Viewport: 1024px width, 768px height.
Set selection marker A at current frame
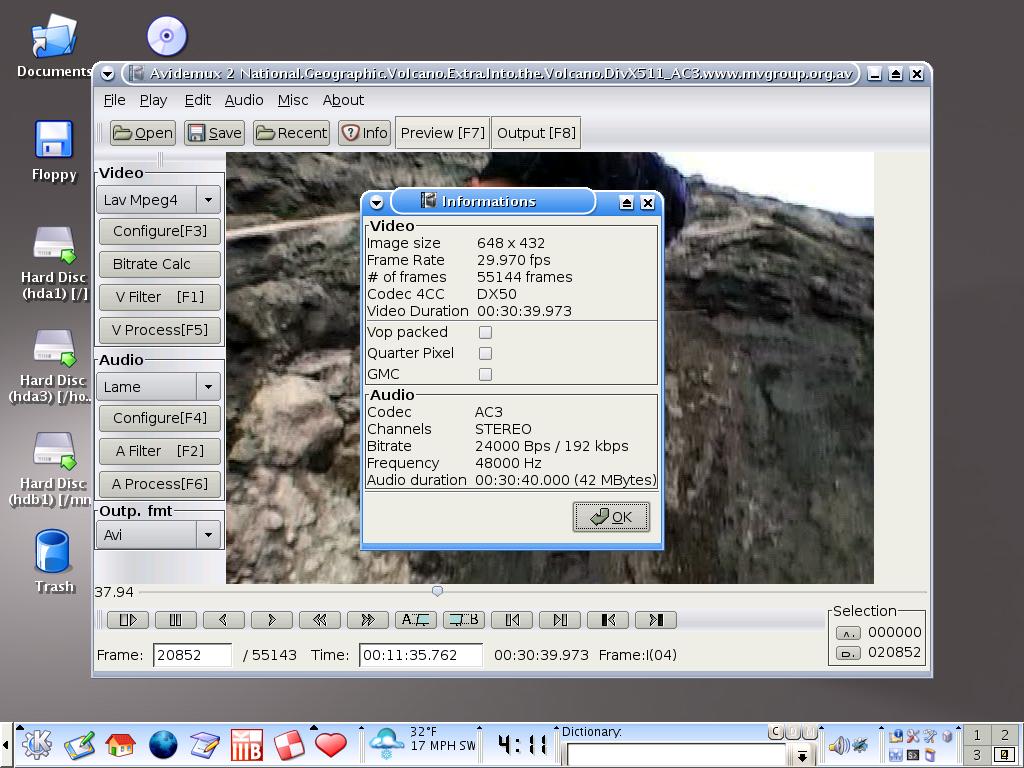[415, 620]
